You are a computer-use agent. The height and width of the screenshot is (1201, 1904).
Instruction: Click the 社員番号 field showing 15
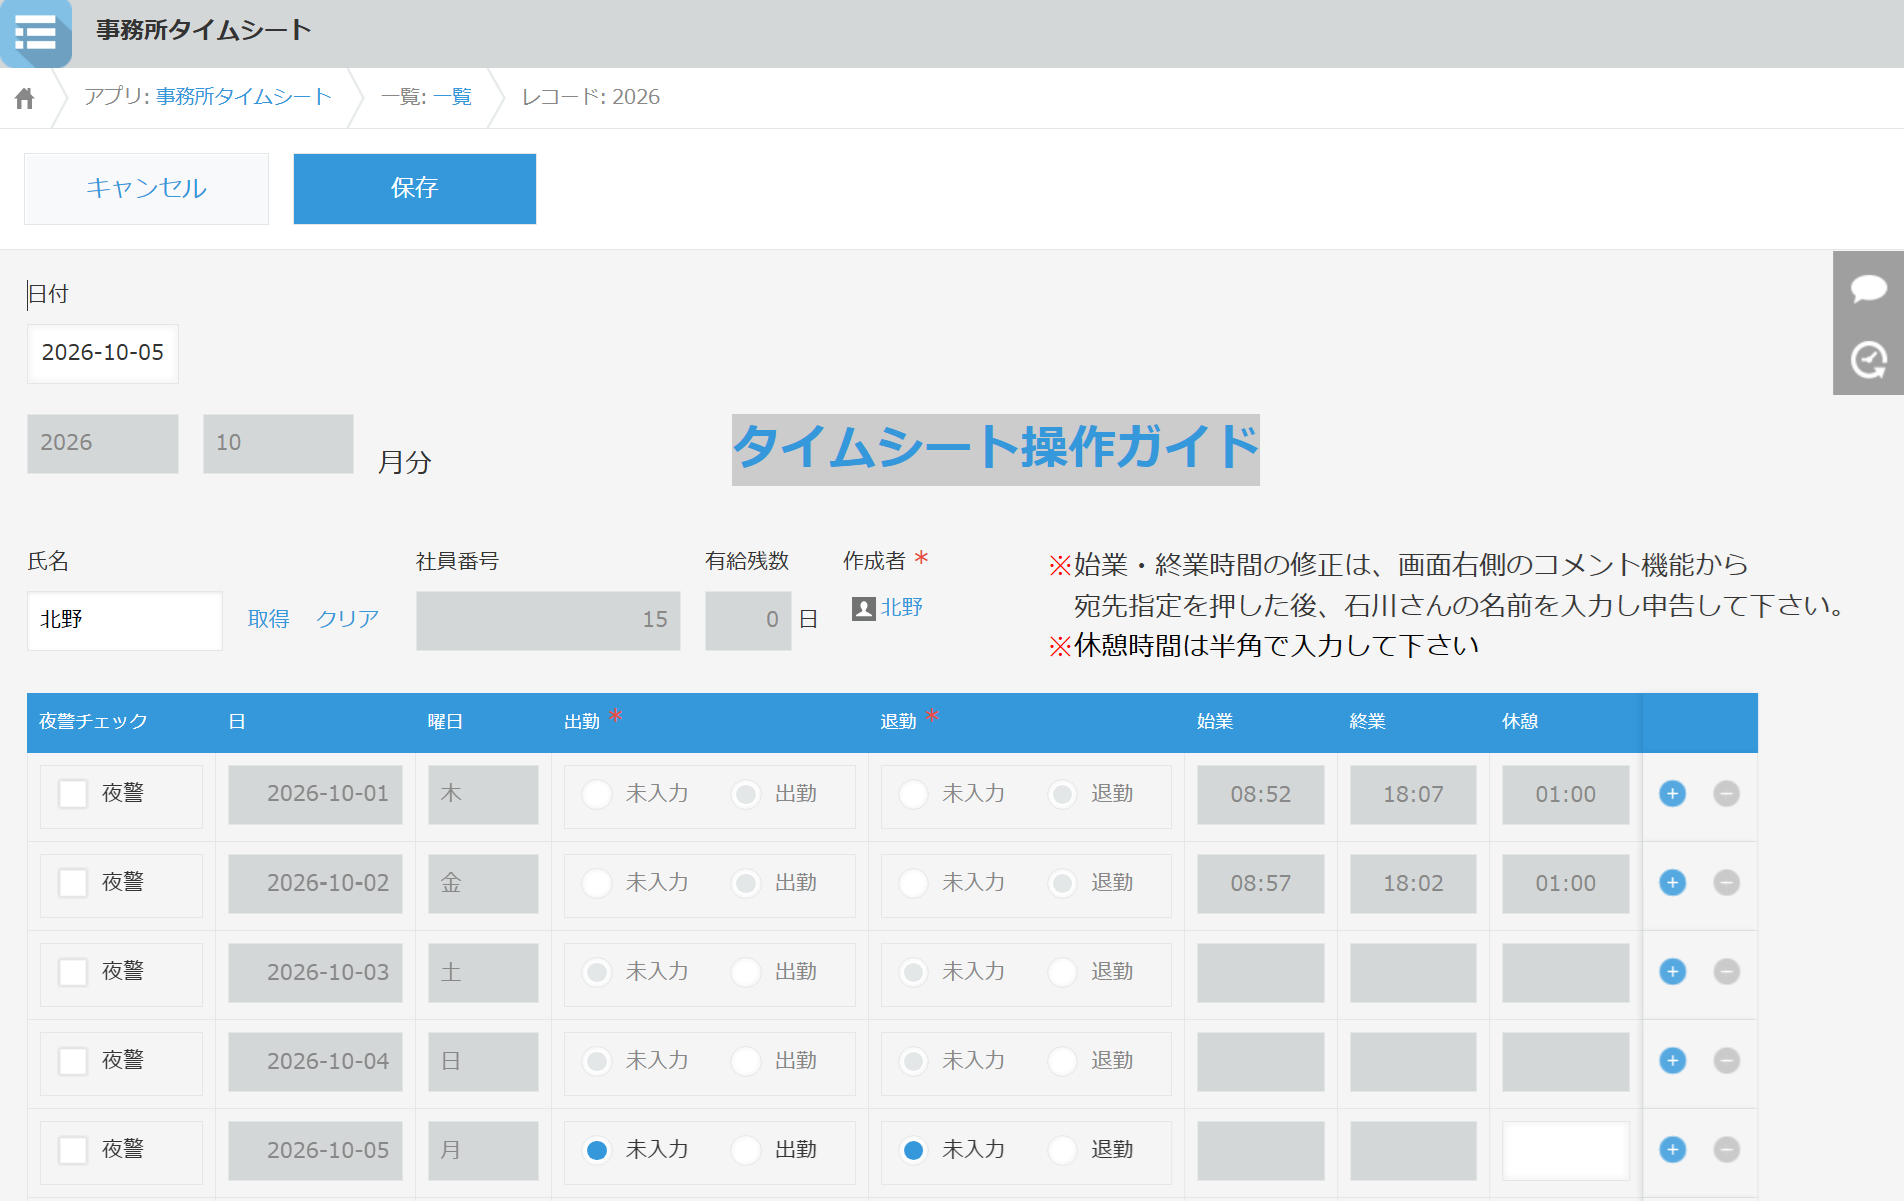[x=548, y=620]
